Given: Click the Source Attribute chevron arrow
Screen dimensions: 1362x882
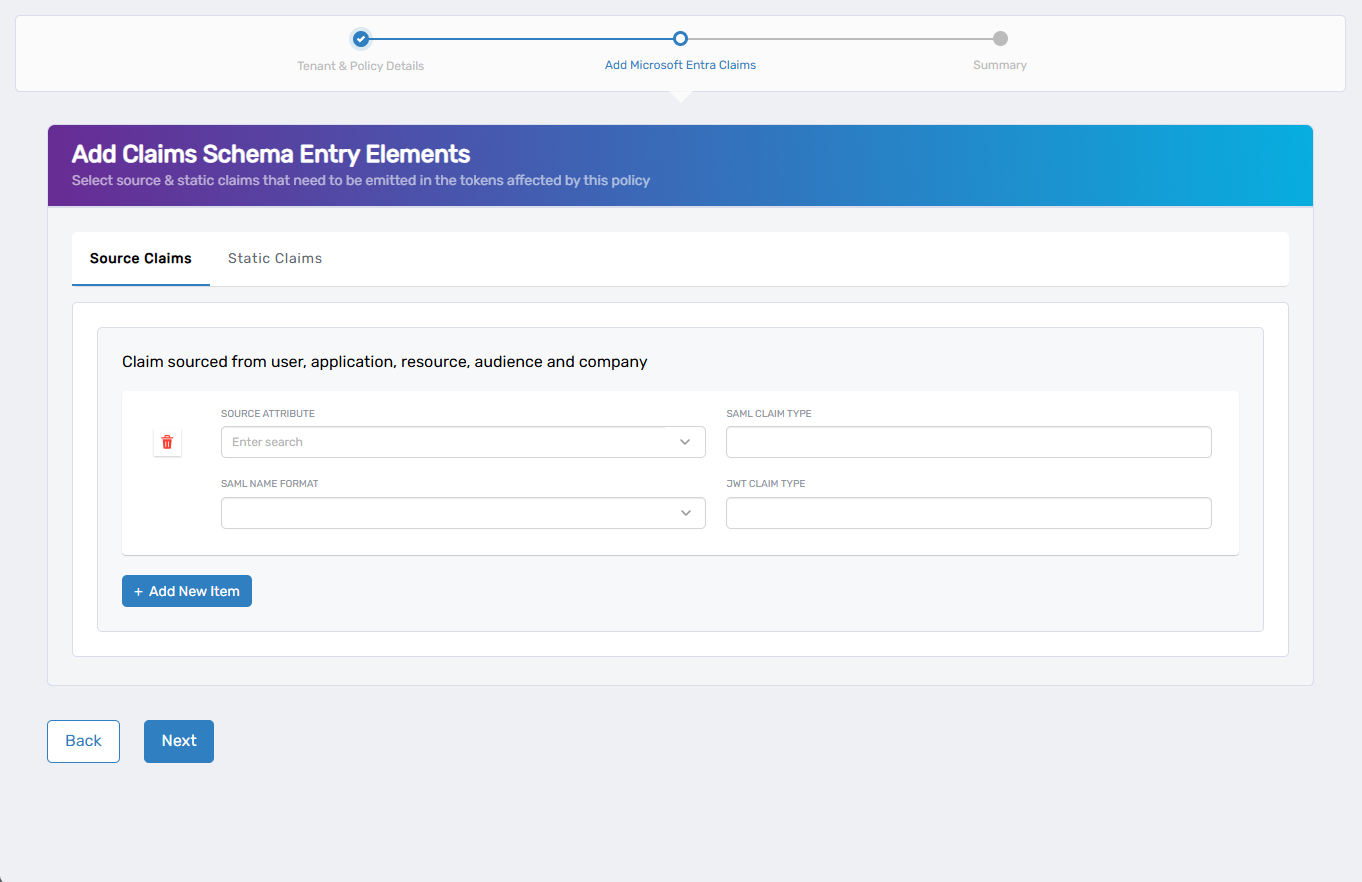Looking at the screenshot, I should click(x=685, y=442).
